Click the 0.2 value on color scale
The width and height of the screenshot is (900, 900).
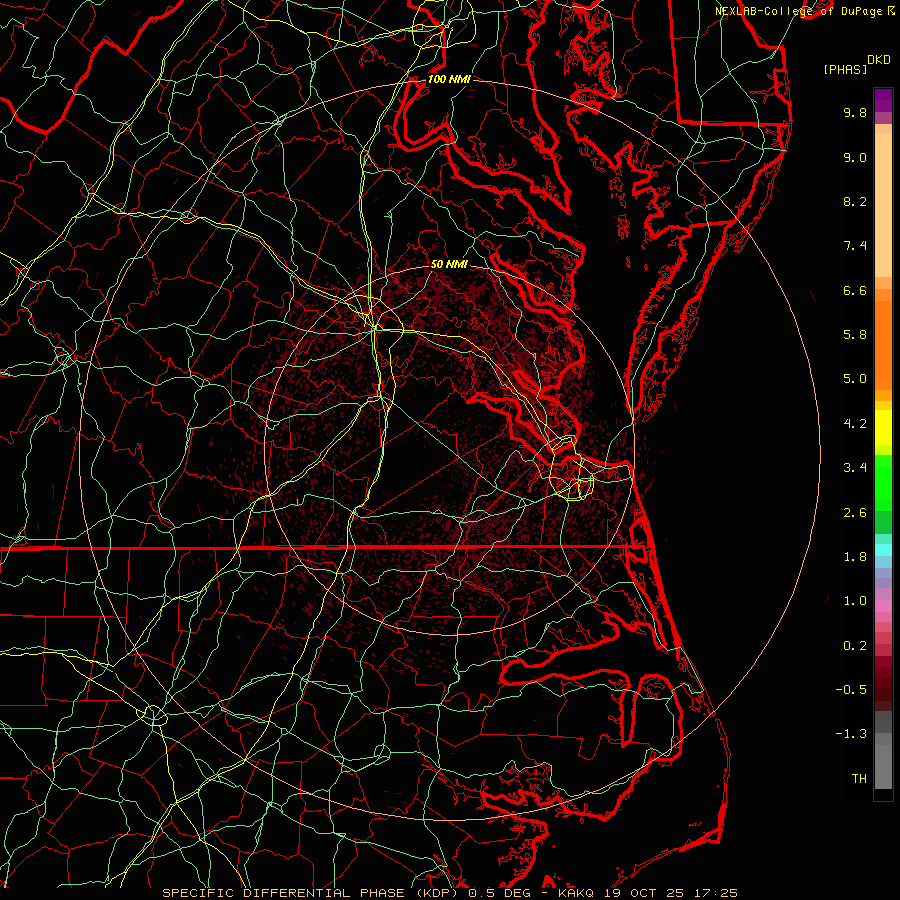(855, 646)
